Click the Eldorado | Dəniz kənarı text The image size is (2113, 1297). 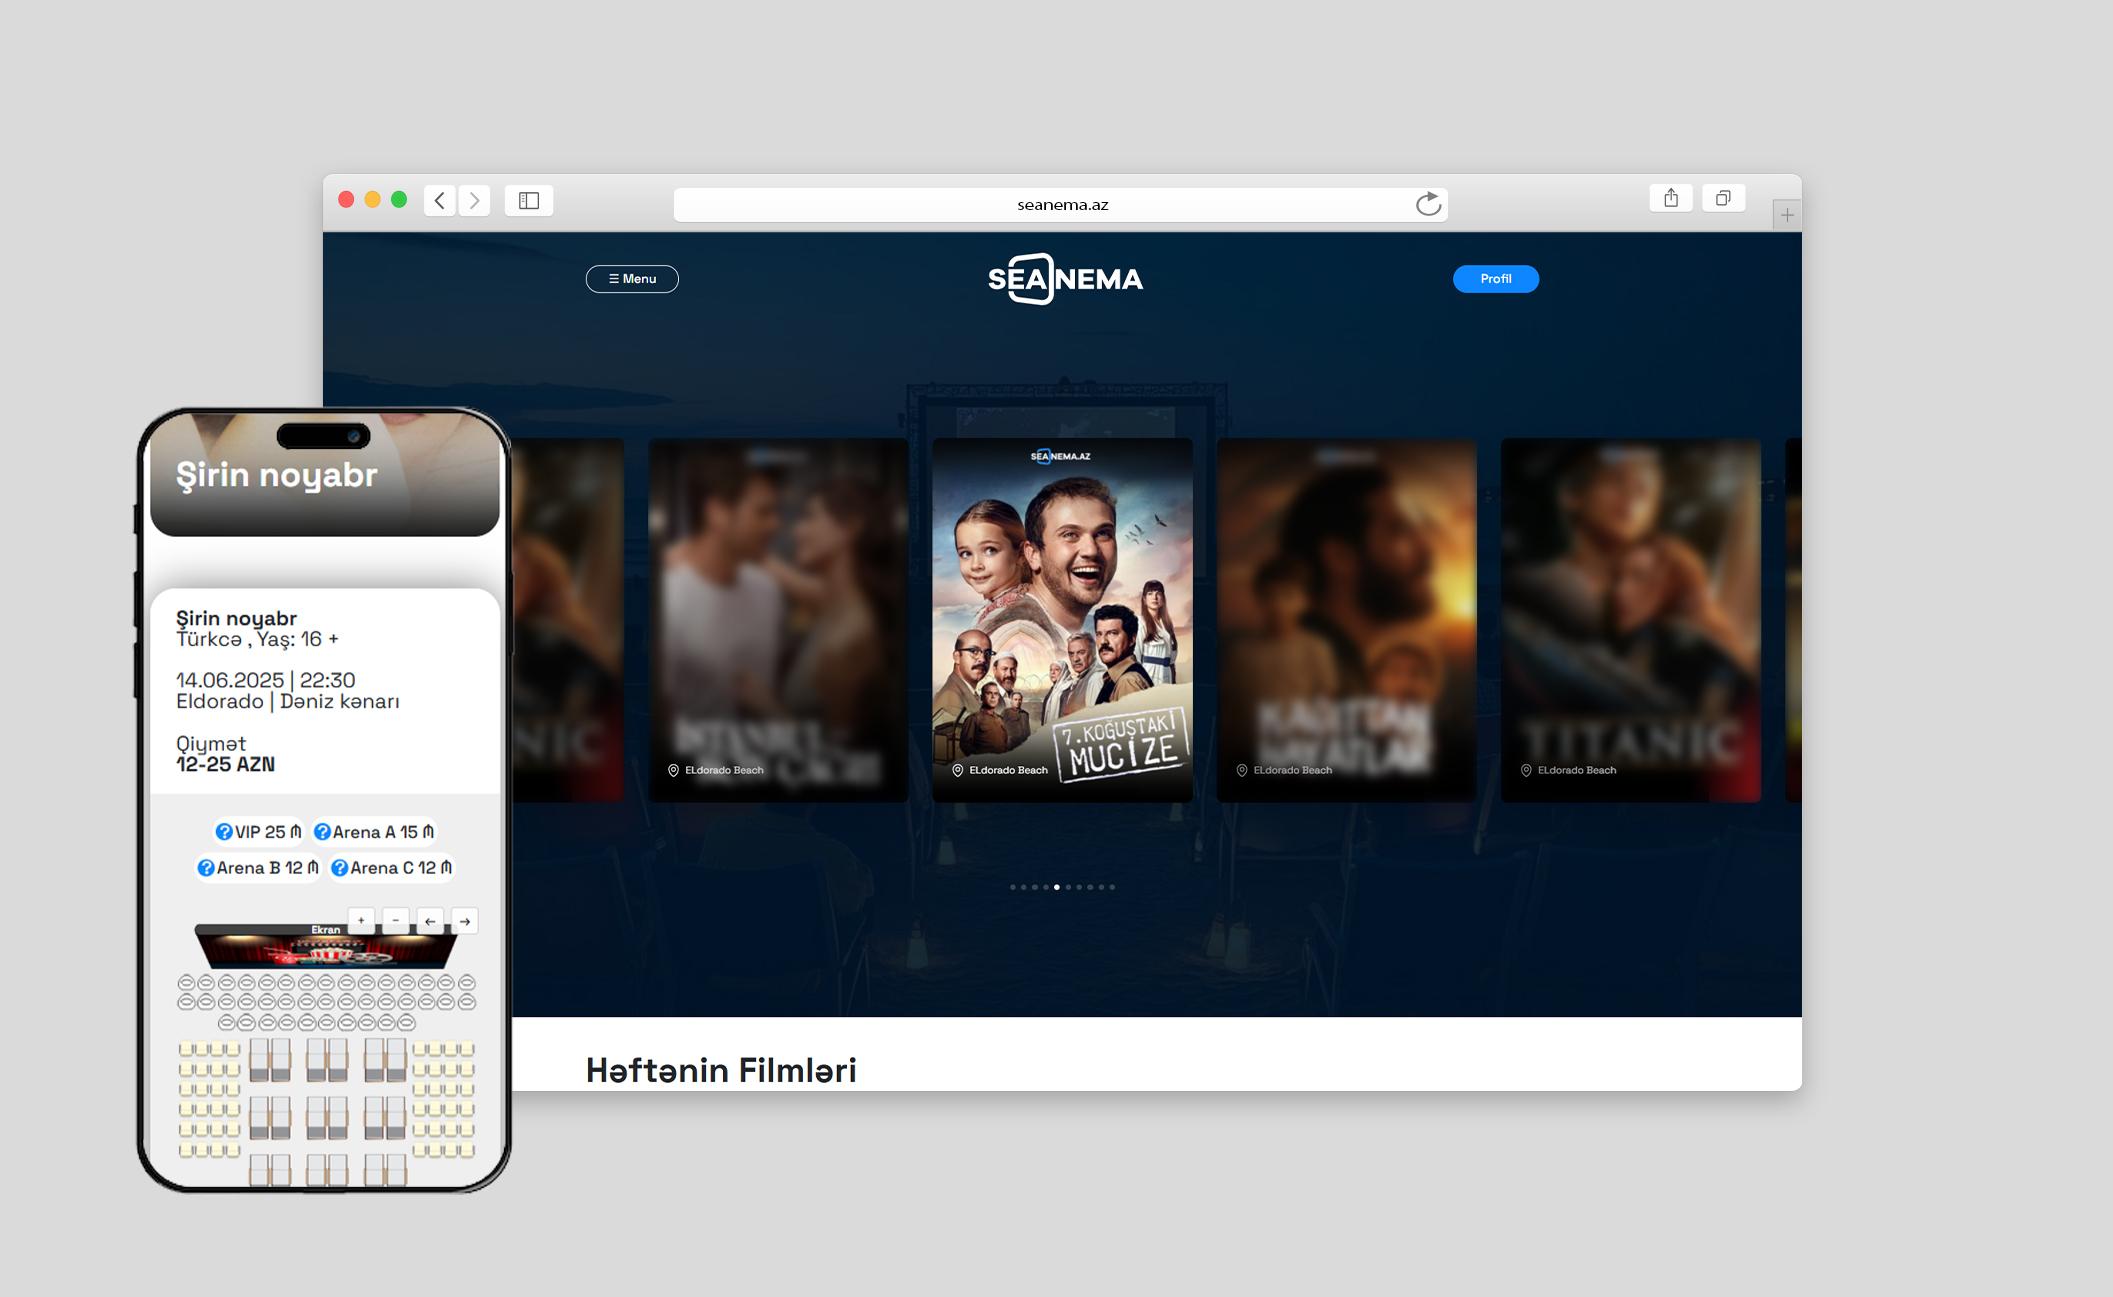tap(288, 701)
